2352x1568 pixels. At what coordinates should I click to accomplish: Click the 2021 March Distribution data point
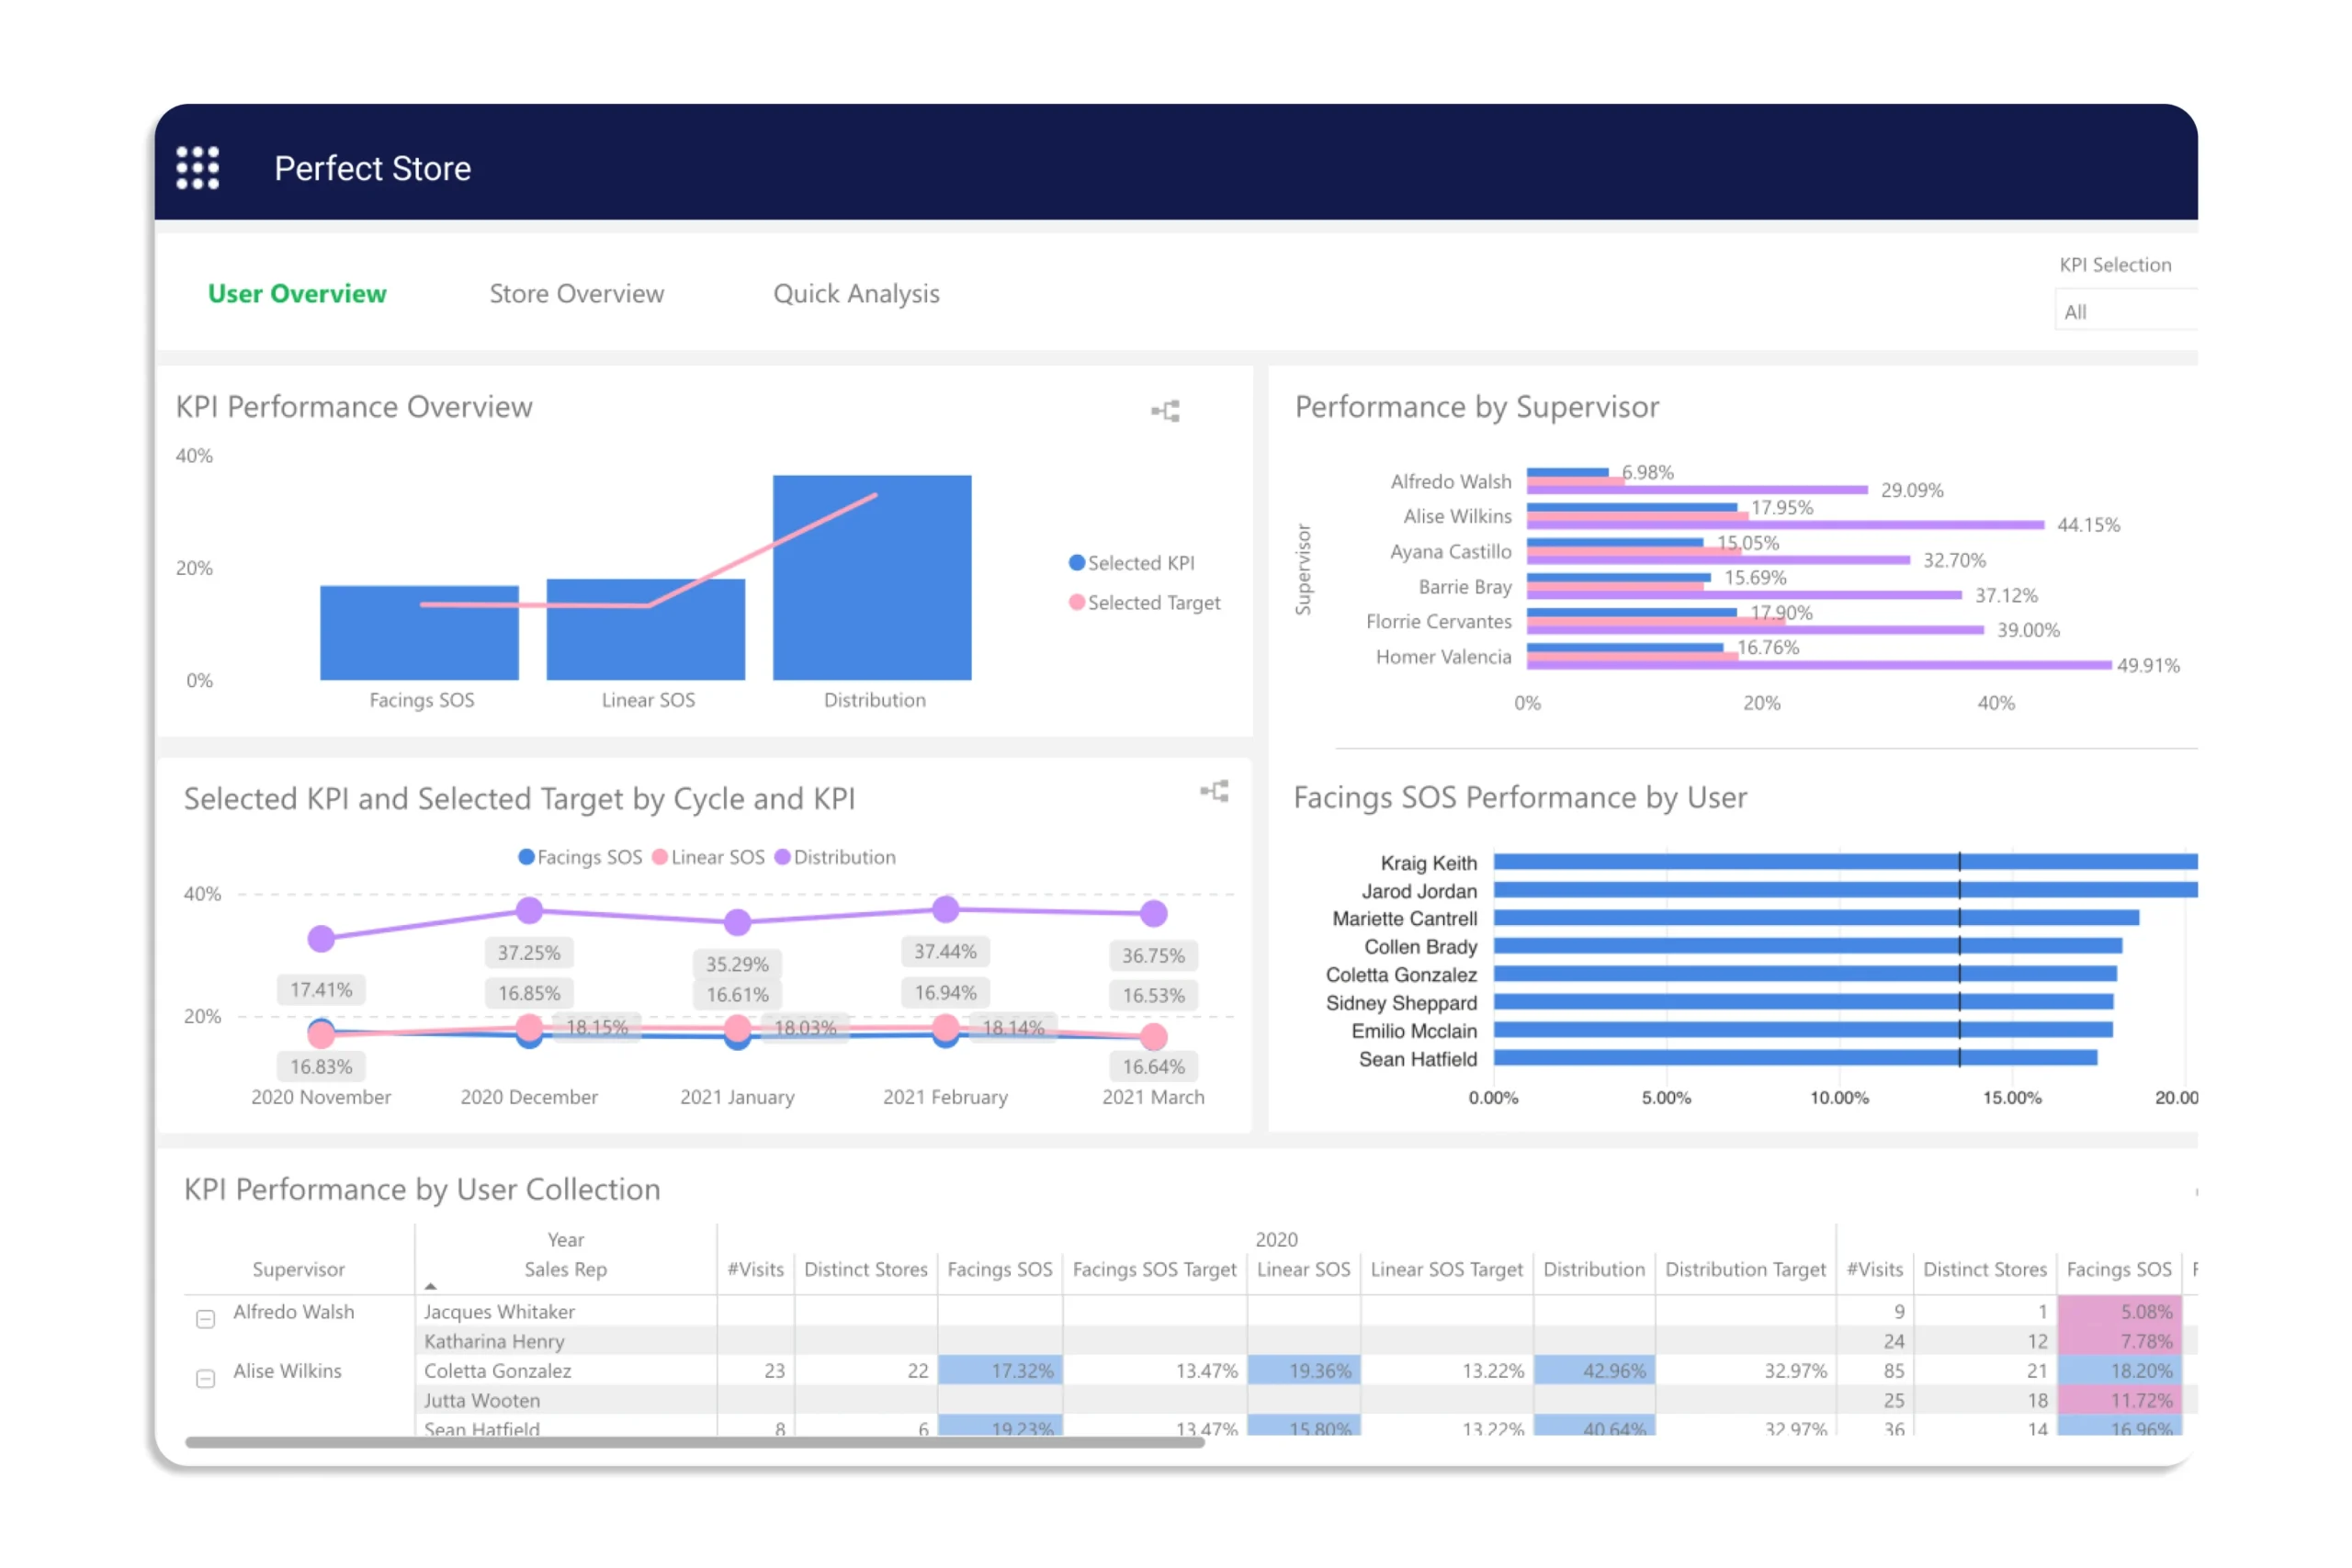click(x=1153, y=913)
